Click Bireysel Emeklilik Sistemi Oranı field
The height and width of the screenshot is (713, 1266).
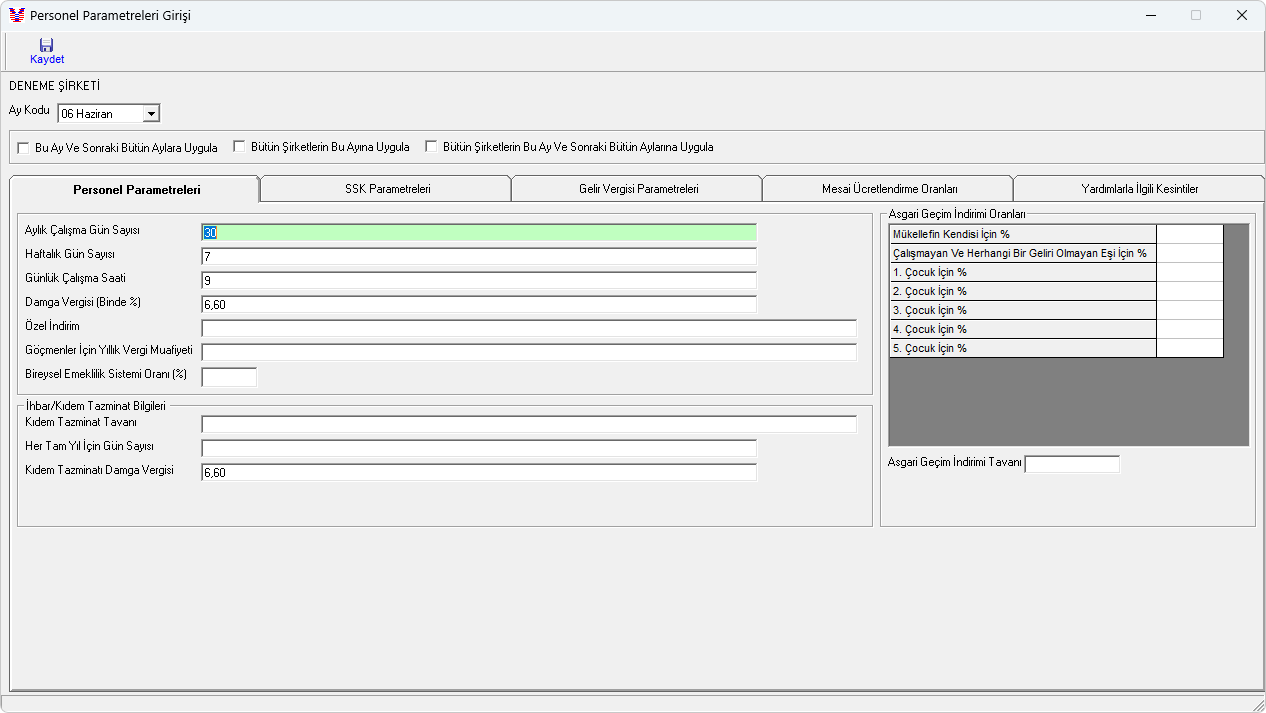coord(229,376)
